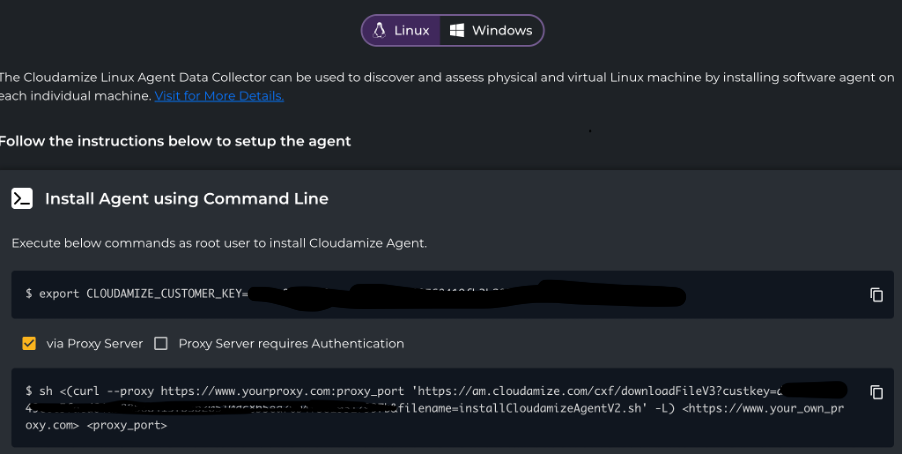Click the Windows logo icon

tap(457, 30)
